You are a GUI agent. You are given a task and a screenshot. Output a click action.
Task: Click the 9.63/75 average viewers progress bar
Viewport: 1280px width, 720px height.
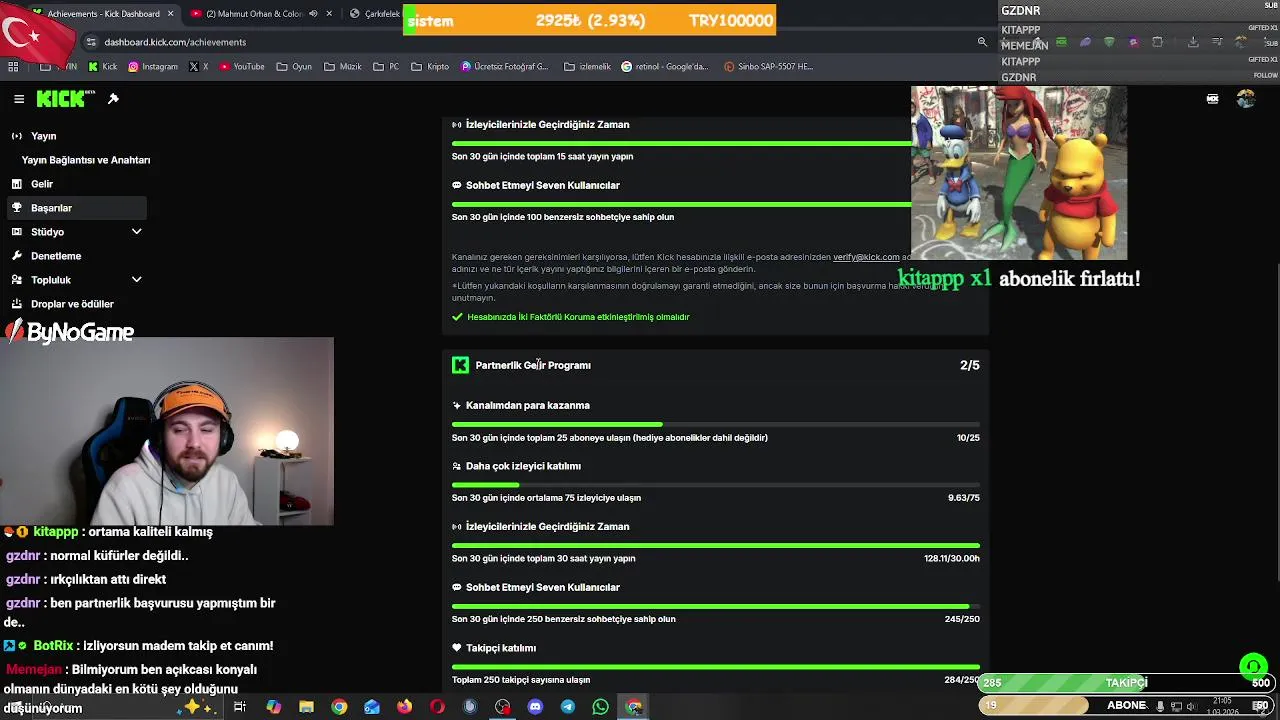pos(716,485)
